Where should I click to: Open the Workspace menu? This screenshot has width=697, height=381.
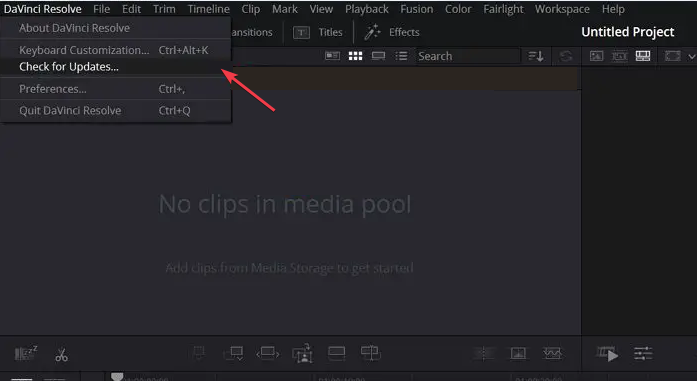point(562,9)
